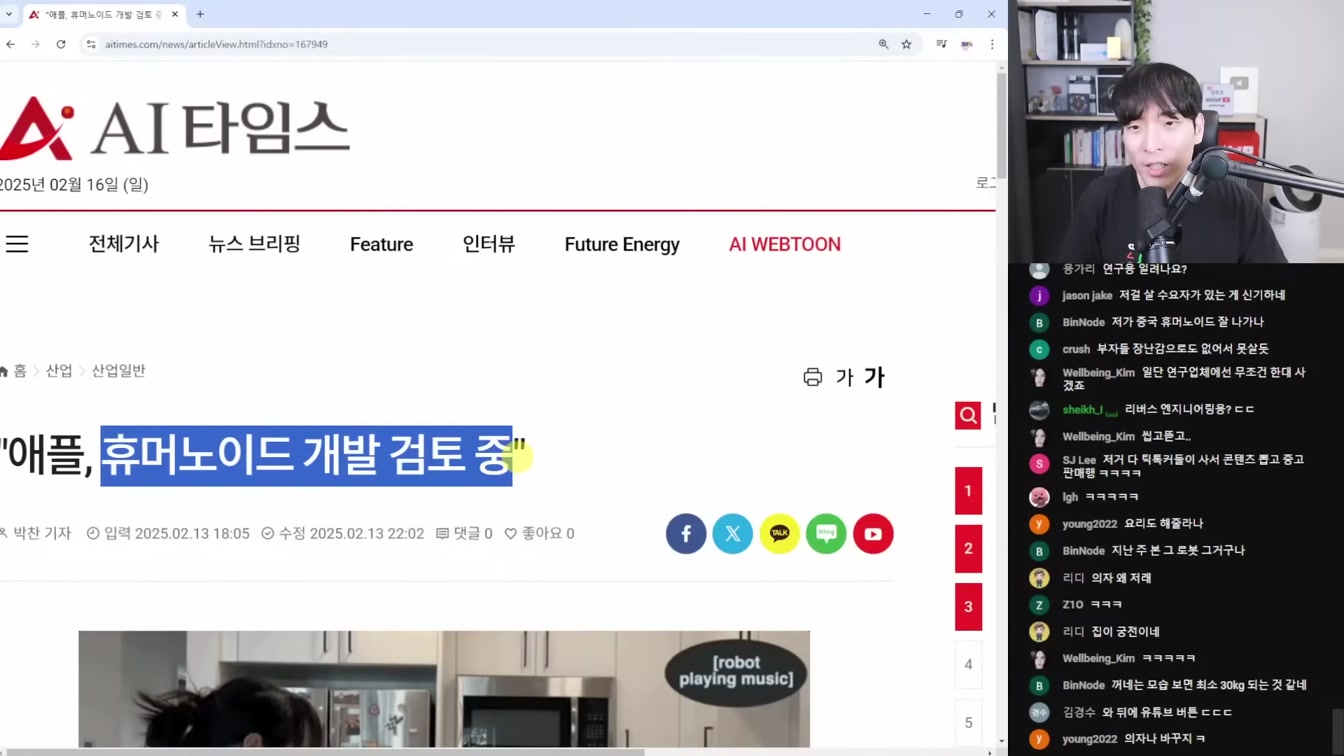Open Chrome three-dot menu

[992, 44]
